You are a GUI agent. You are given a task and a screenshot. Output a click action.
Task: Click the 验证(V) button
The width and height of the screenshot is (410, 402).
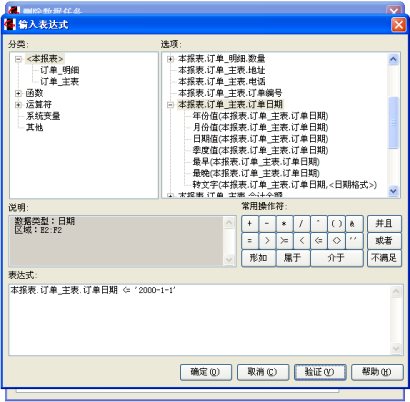pos(320,372)
